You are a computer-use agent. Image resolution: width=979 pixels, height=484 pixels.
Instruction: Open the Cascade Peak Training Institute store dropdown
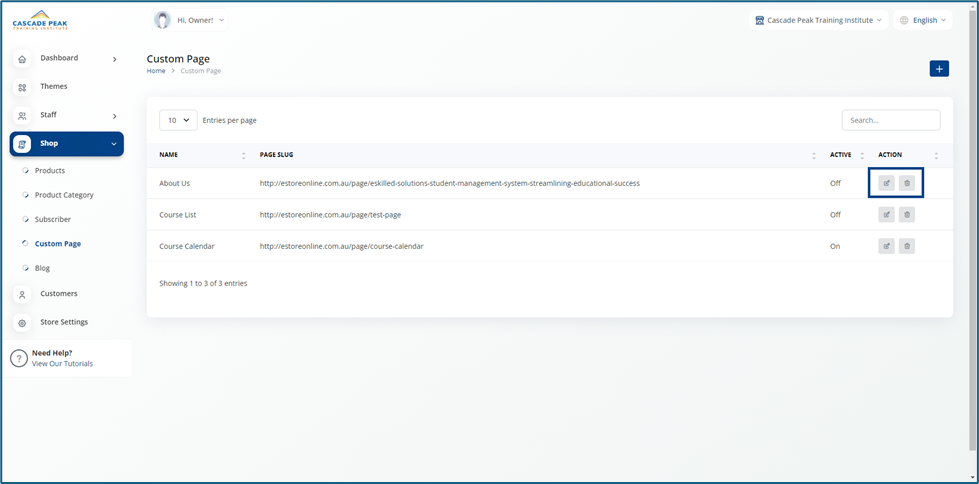pos(819,20)
